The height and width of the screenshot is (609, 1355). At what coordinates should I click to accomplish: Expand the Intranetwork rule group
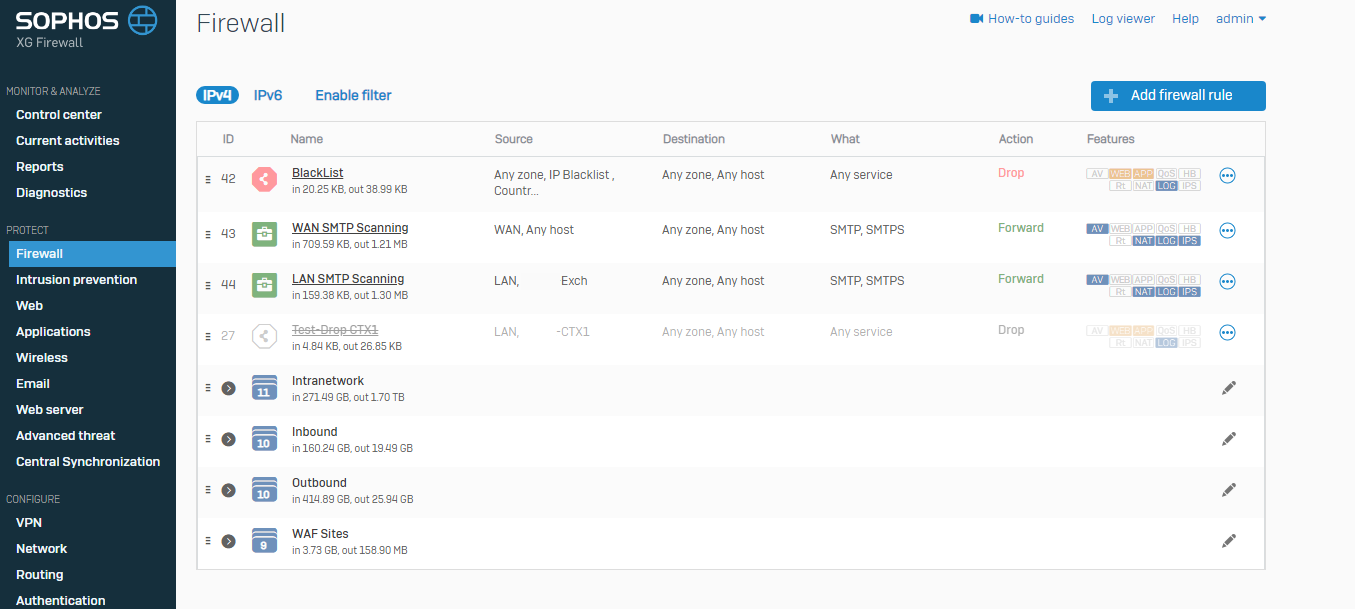[228, 388]
